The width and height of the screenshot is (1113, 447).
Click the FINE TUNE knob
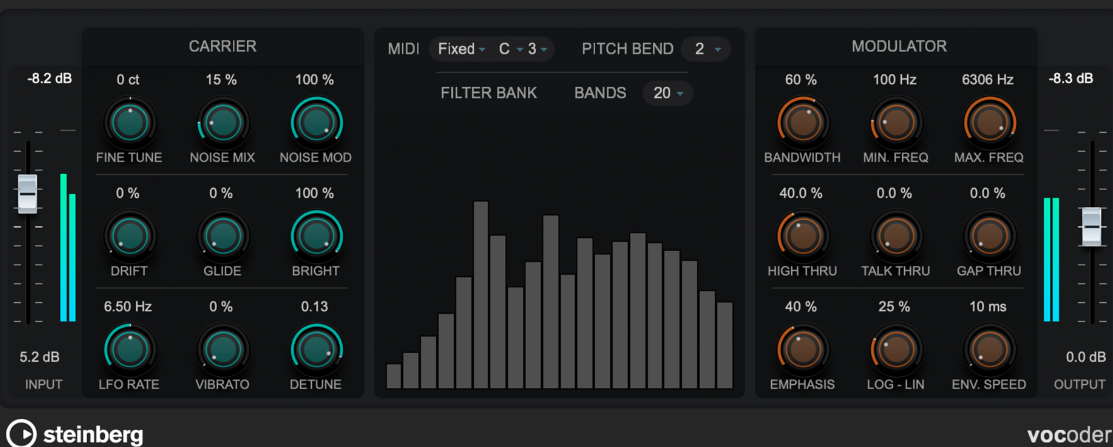pos(130,122)
